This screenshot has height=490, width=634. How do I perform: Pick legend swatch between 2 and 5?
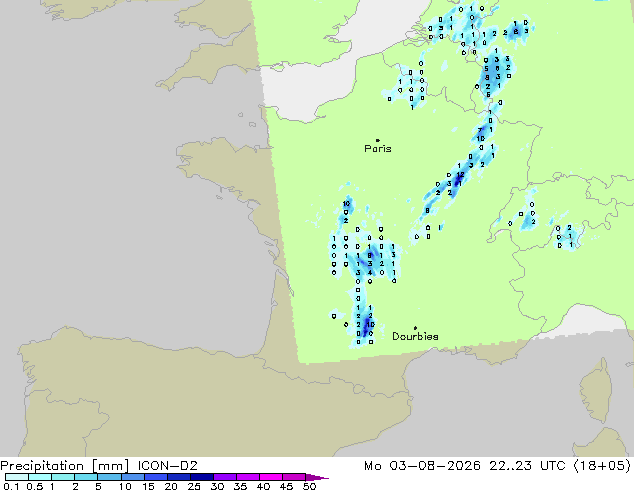point(86,477)
